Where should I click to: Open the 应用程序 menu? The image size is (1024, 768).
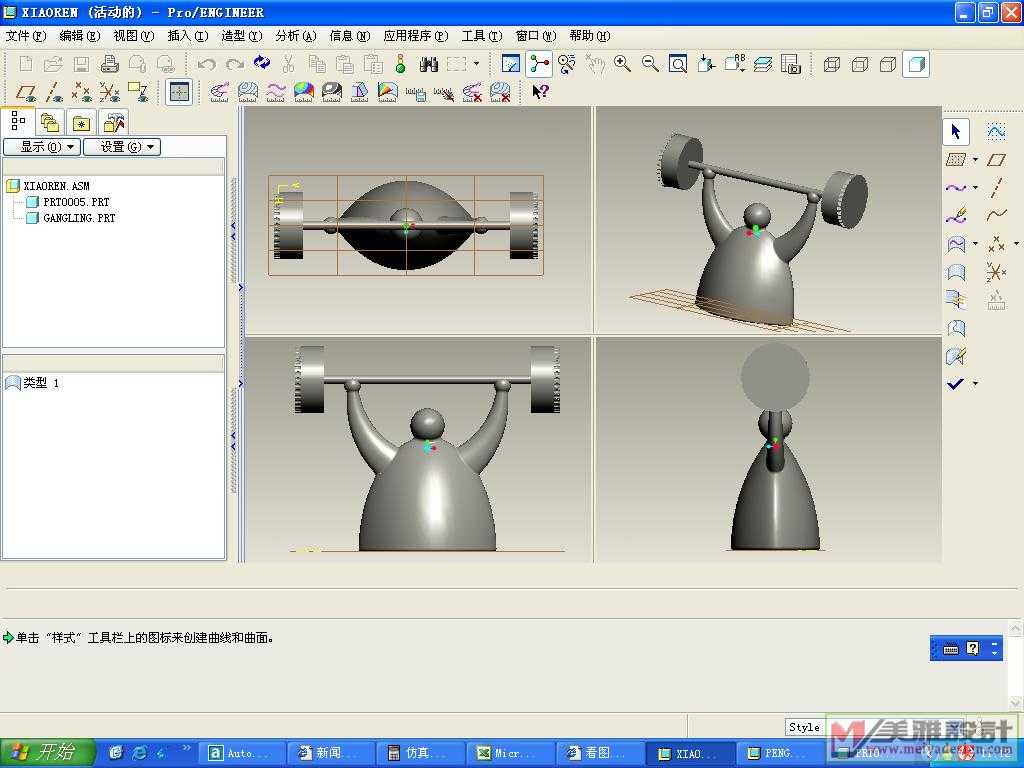click(x=416, y=36)
